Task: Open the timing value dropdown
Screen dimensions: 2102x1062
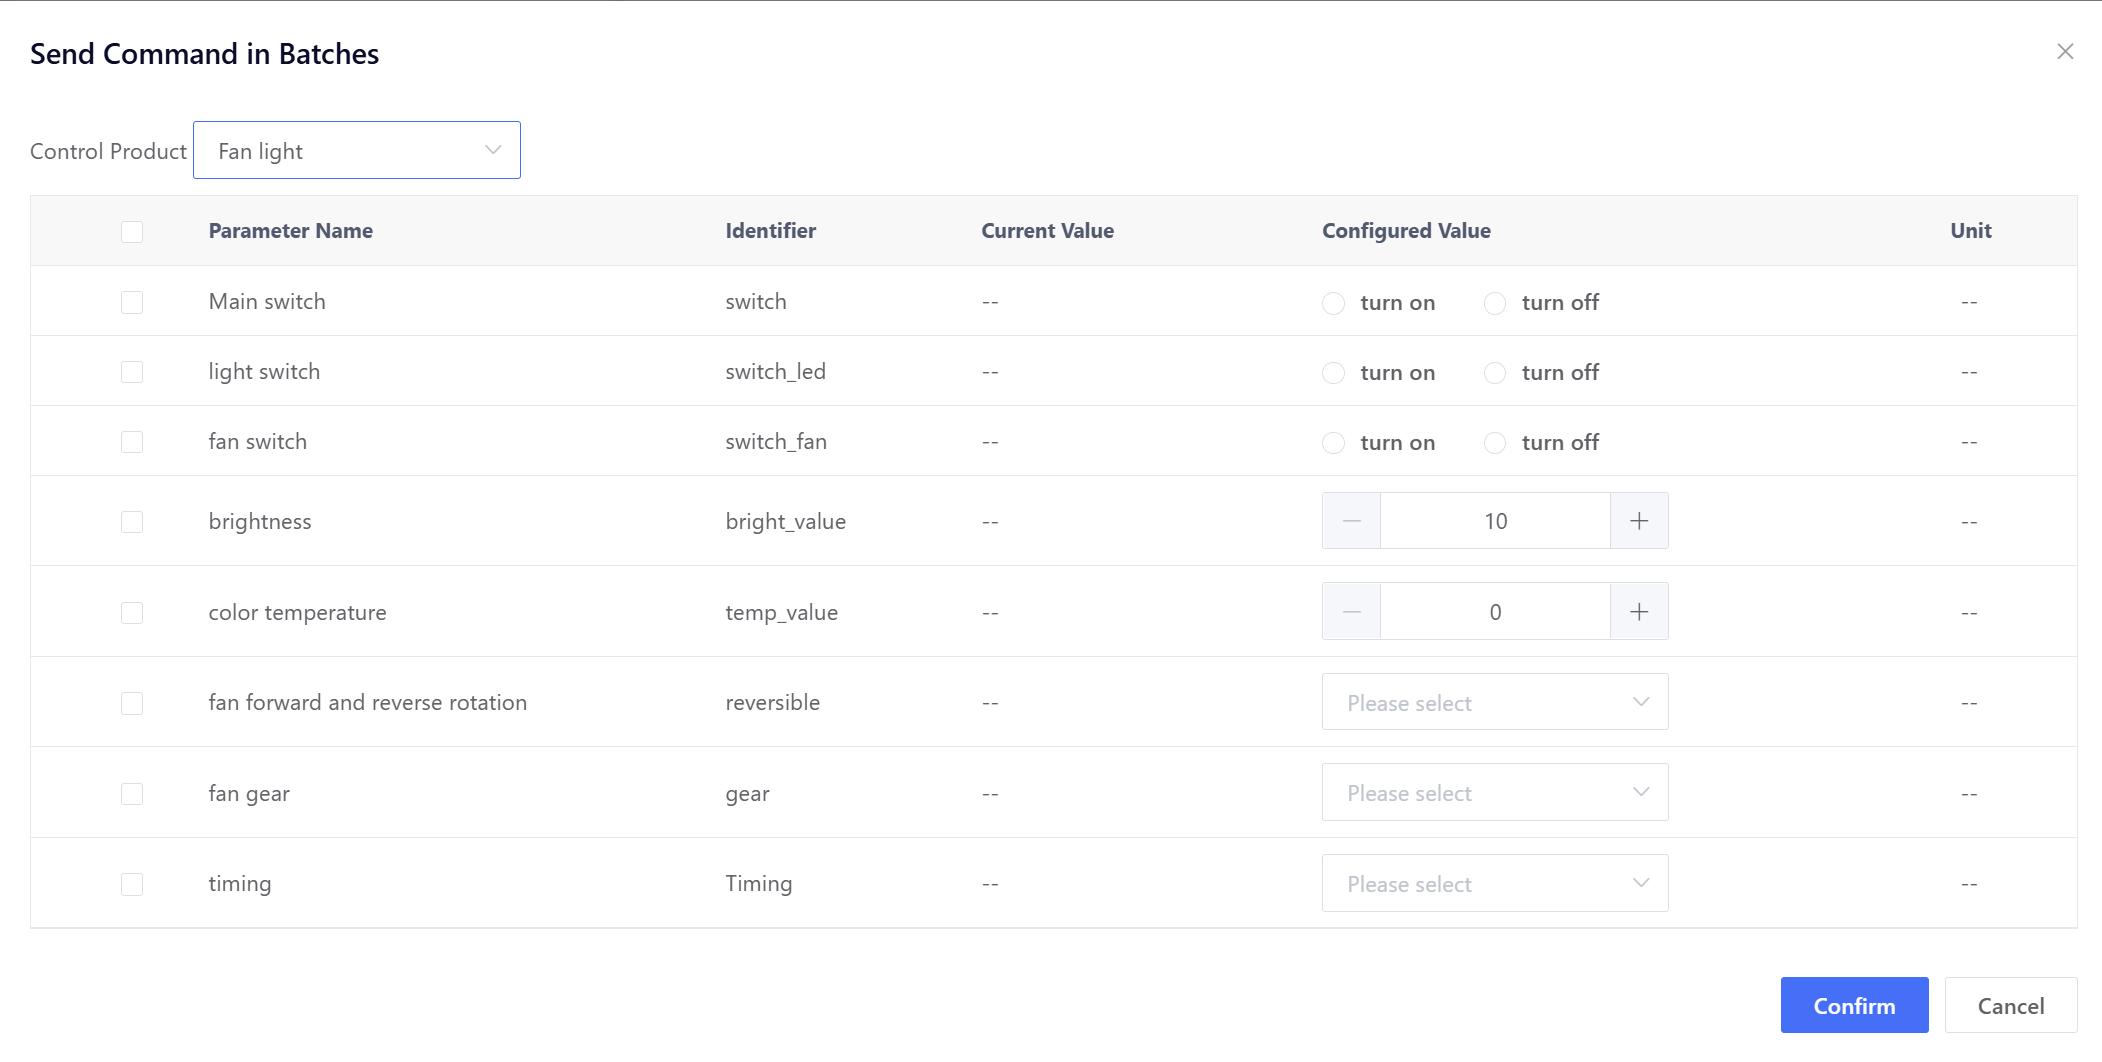Action: coord(1494,884)
